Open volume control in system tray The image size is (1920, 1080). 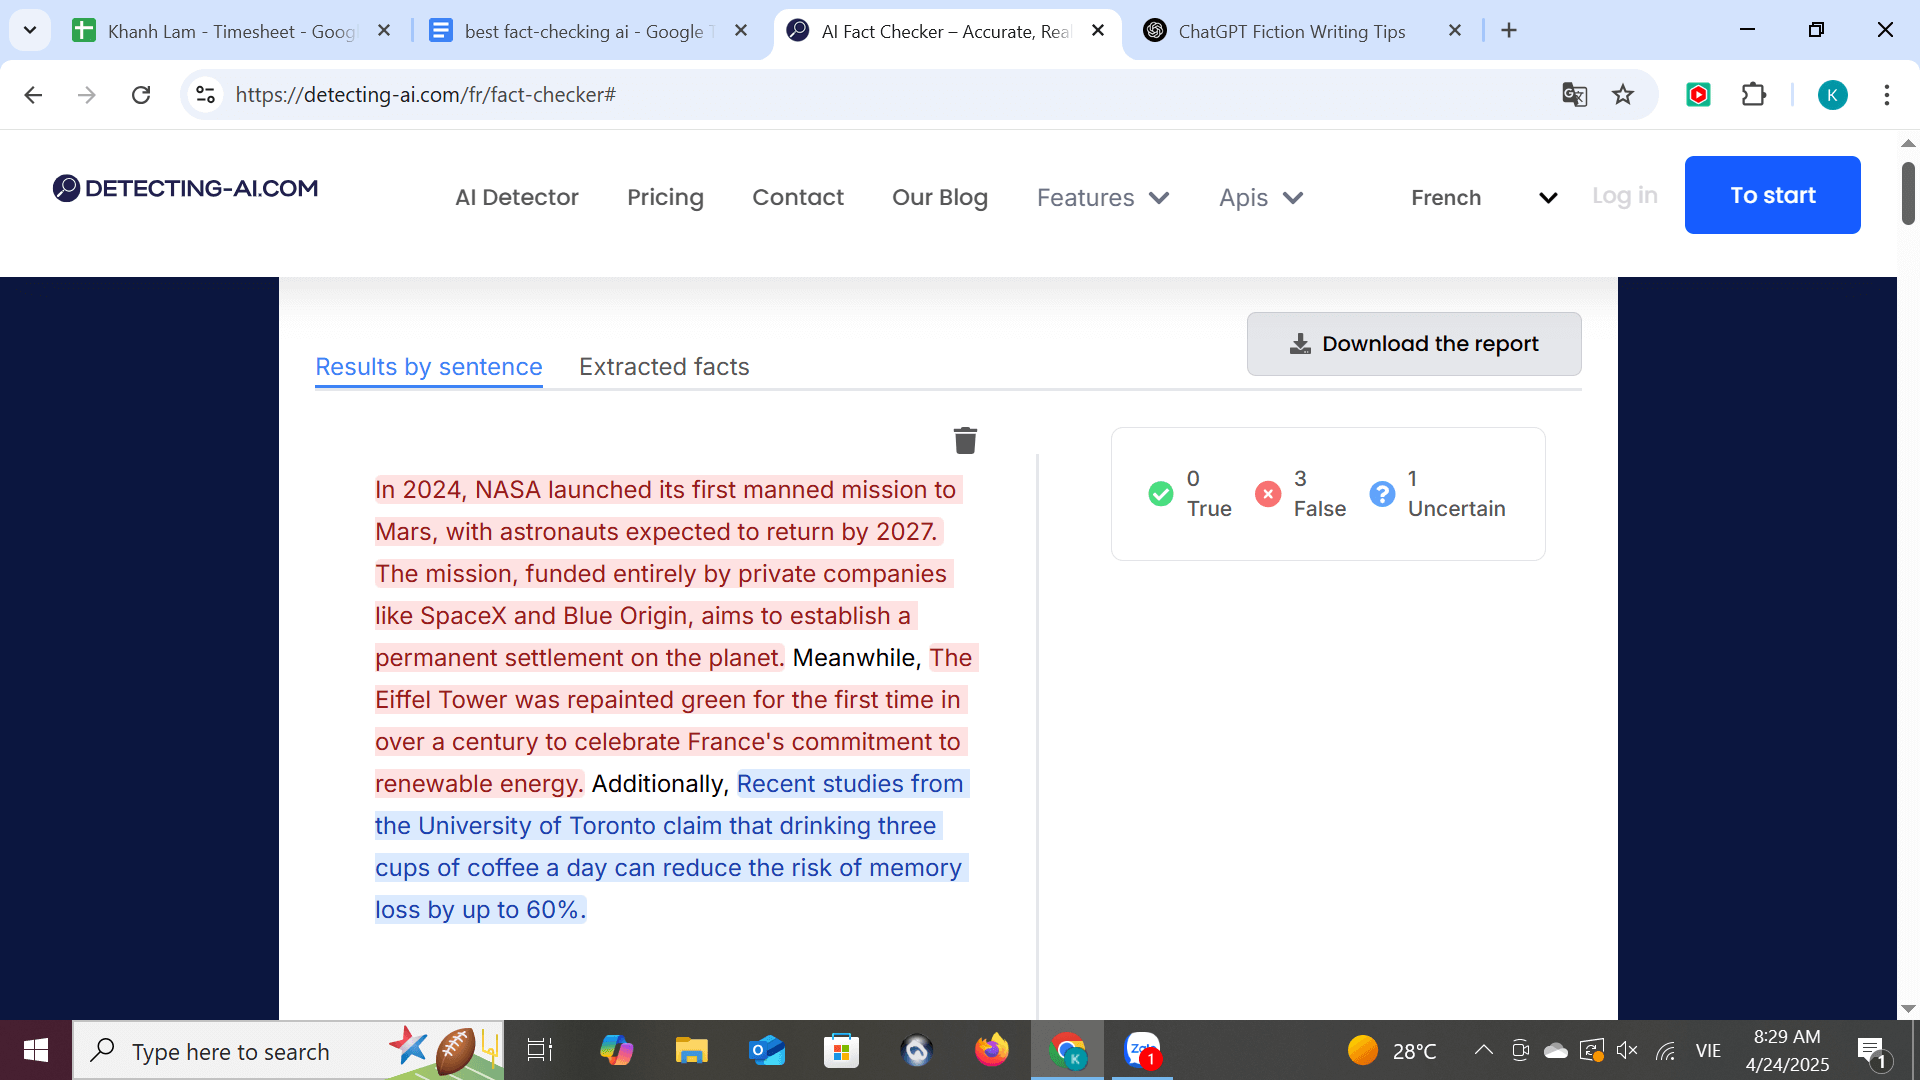point(1627,1050)
